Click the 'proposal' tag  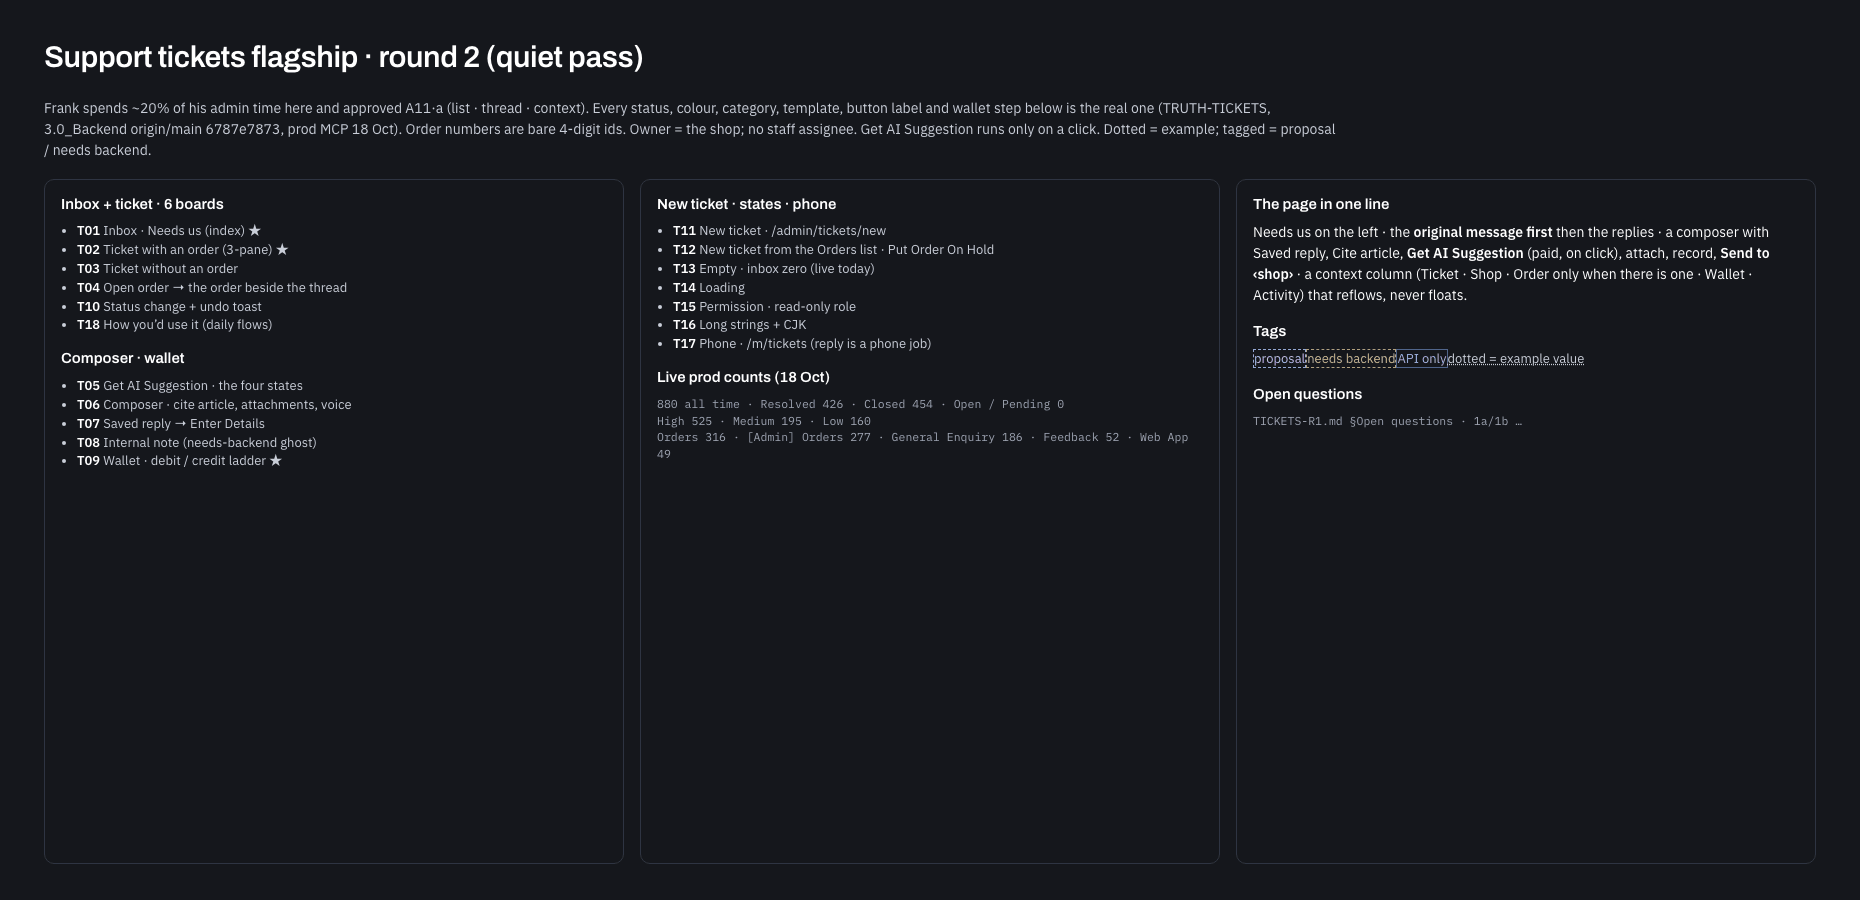coord(1279,359)
